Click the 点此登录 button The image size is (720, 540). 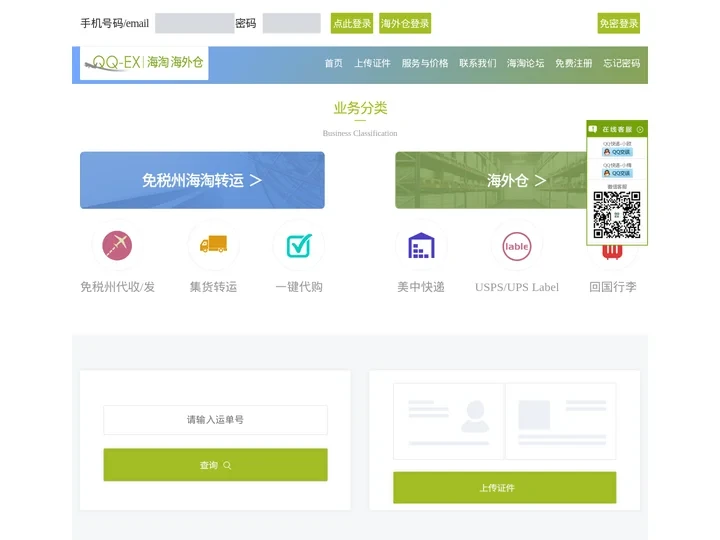point(352,23)
